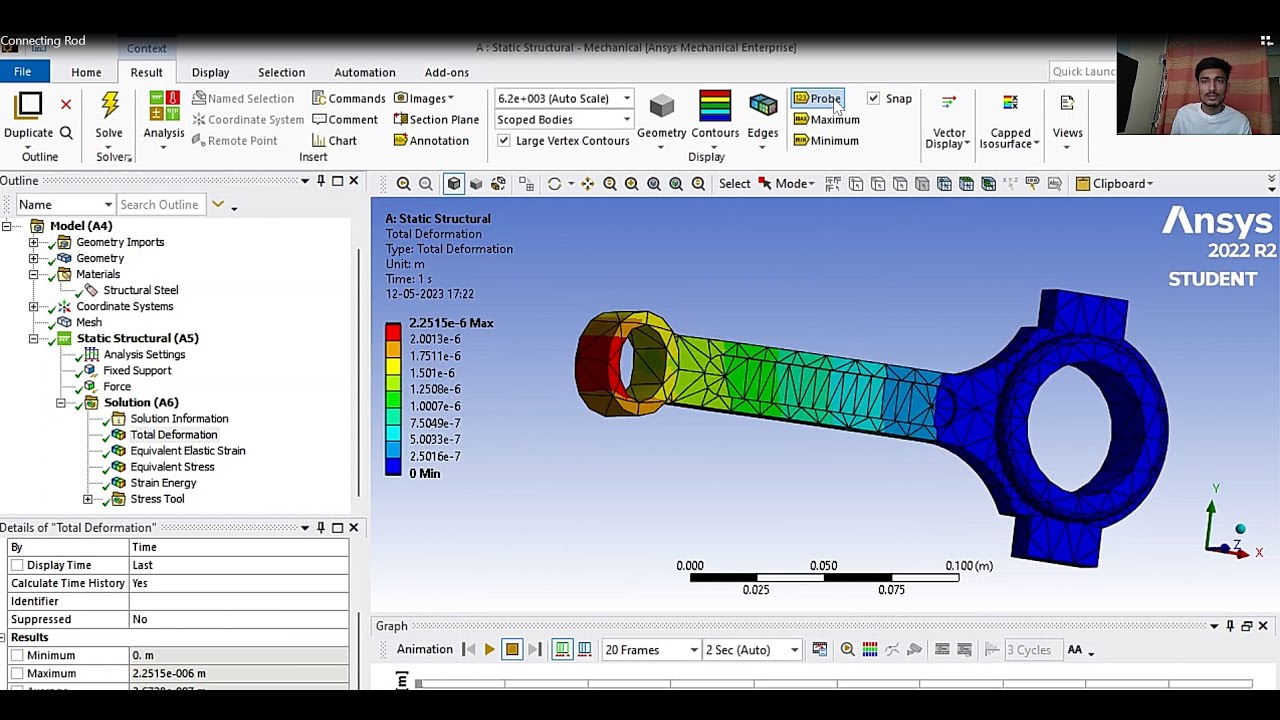
Task: Open the Views icon in ribbon
Action: 1067,103
